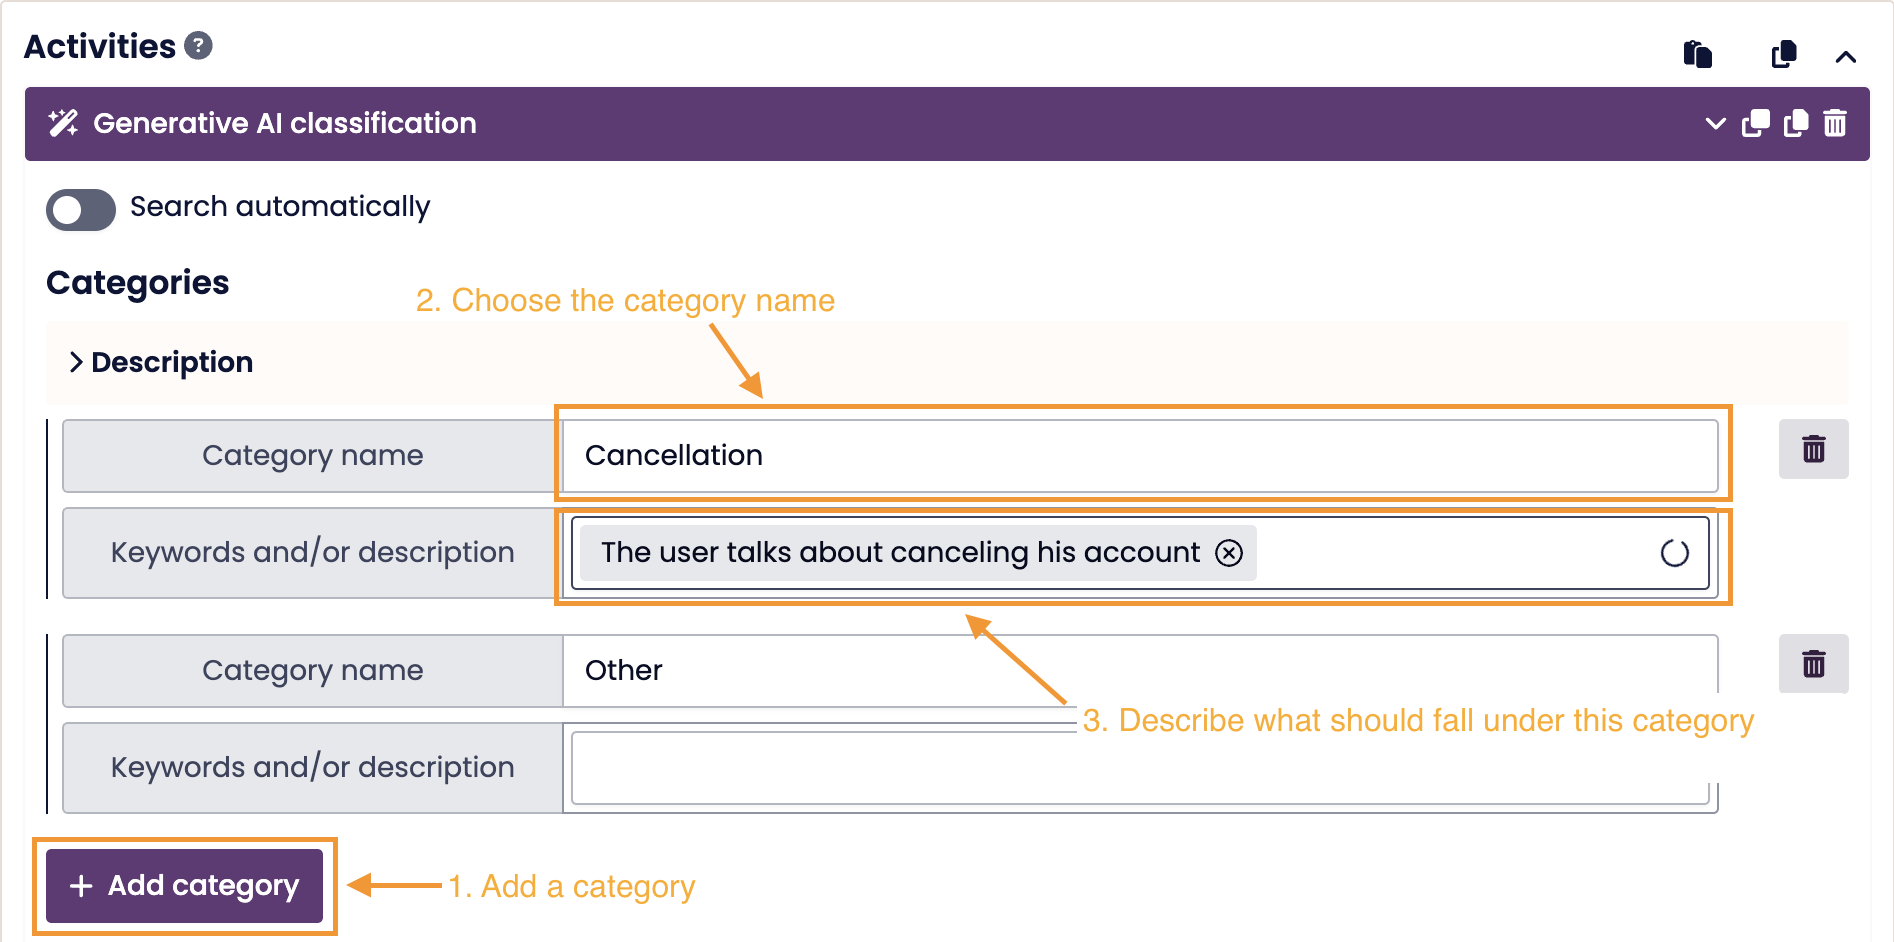Click the paste icon in Activities header
The height and width of the screenshot is (942, 1894).
pos(1697,54)
